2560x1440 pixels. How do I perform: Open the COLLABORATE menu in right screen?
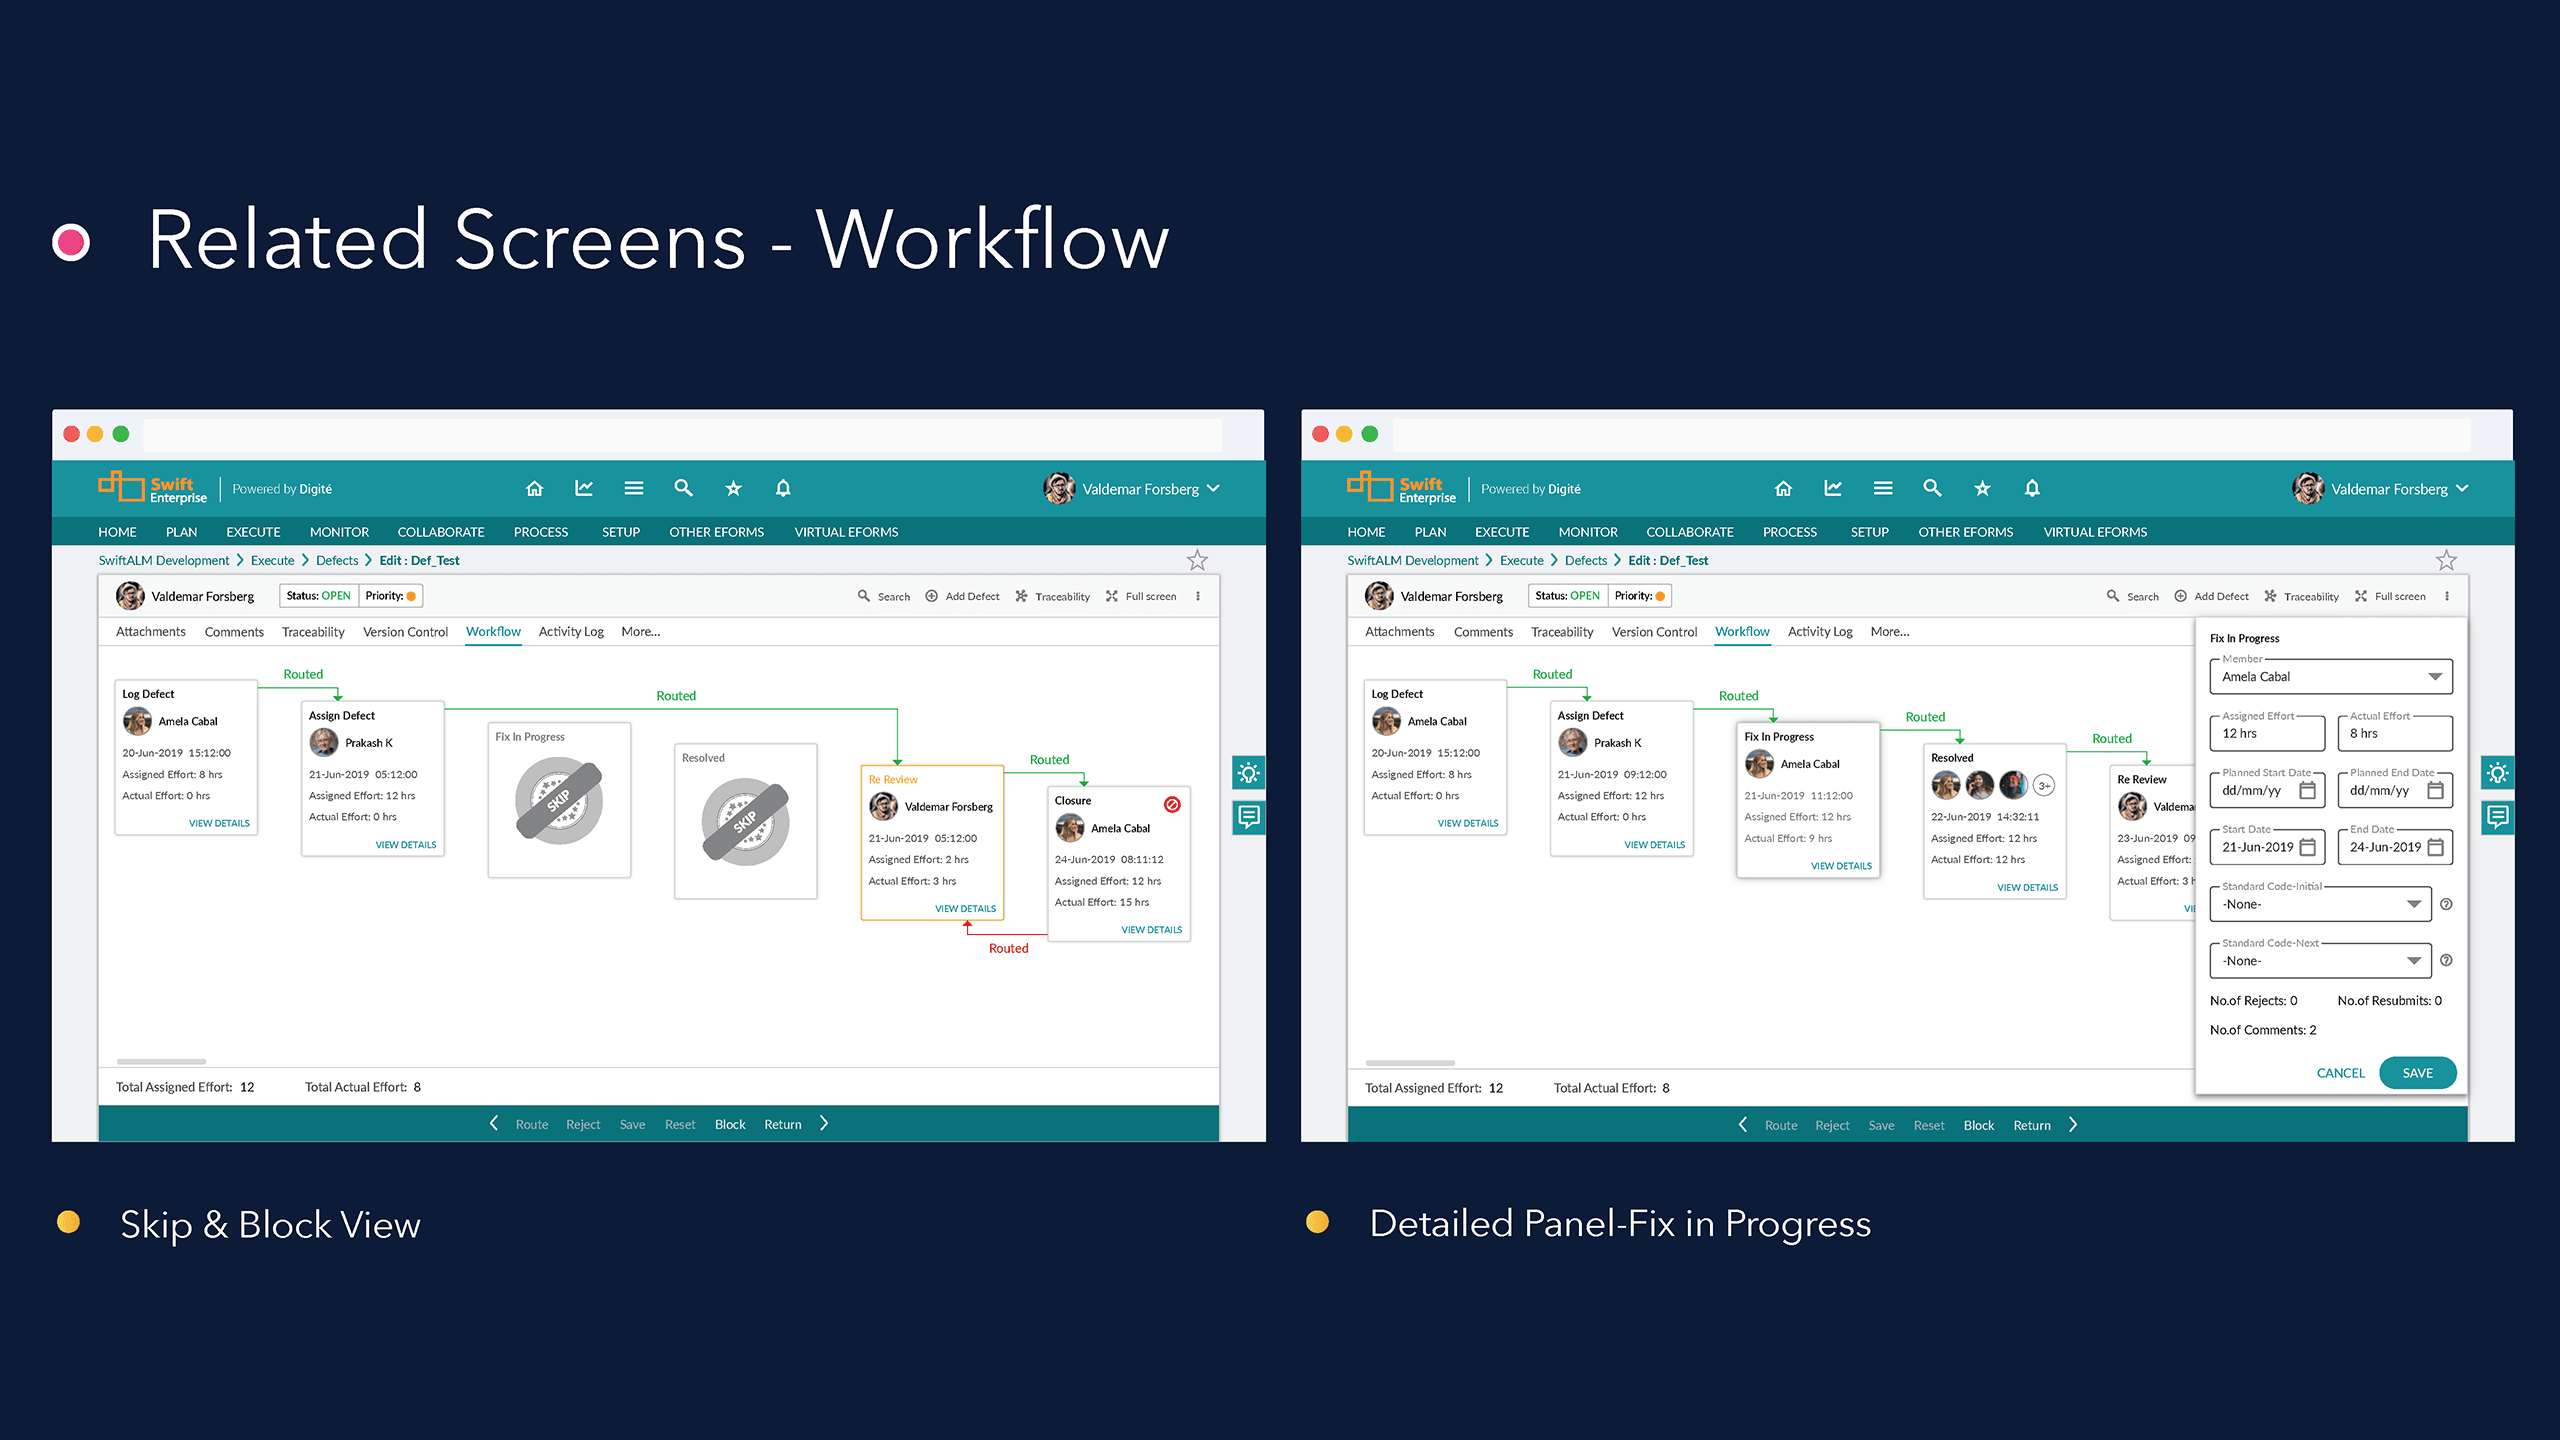(1689, 532)
